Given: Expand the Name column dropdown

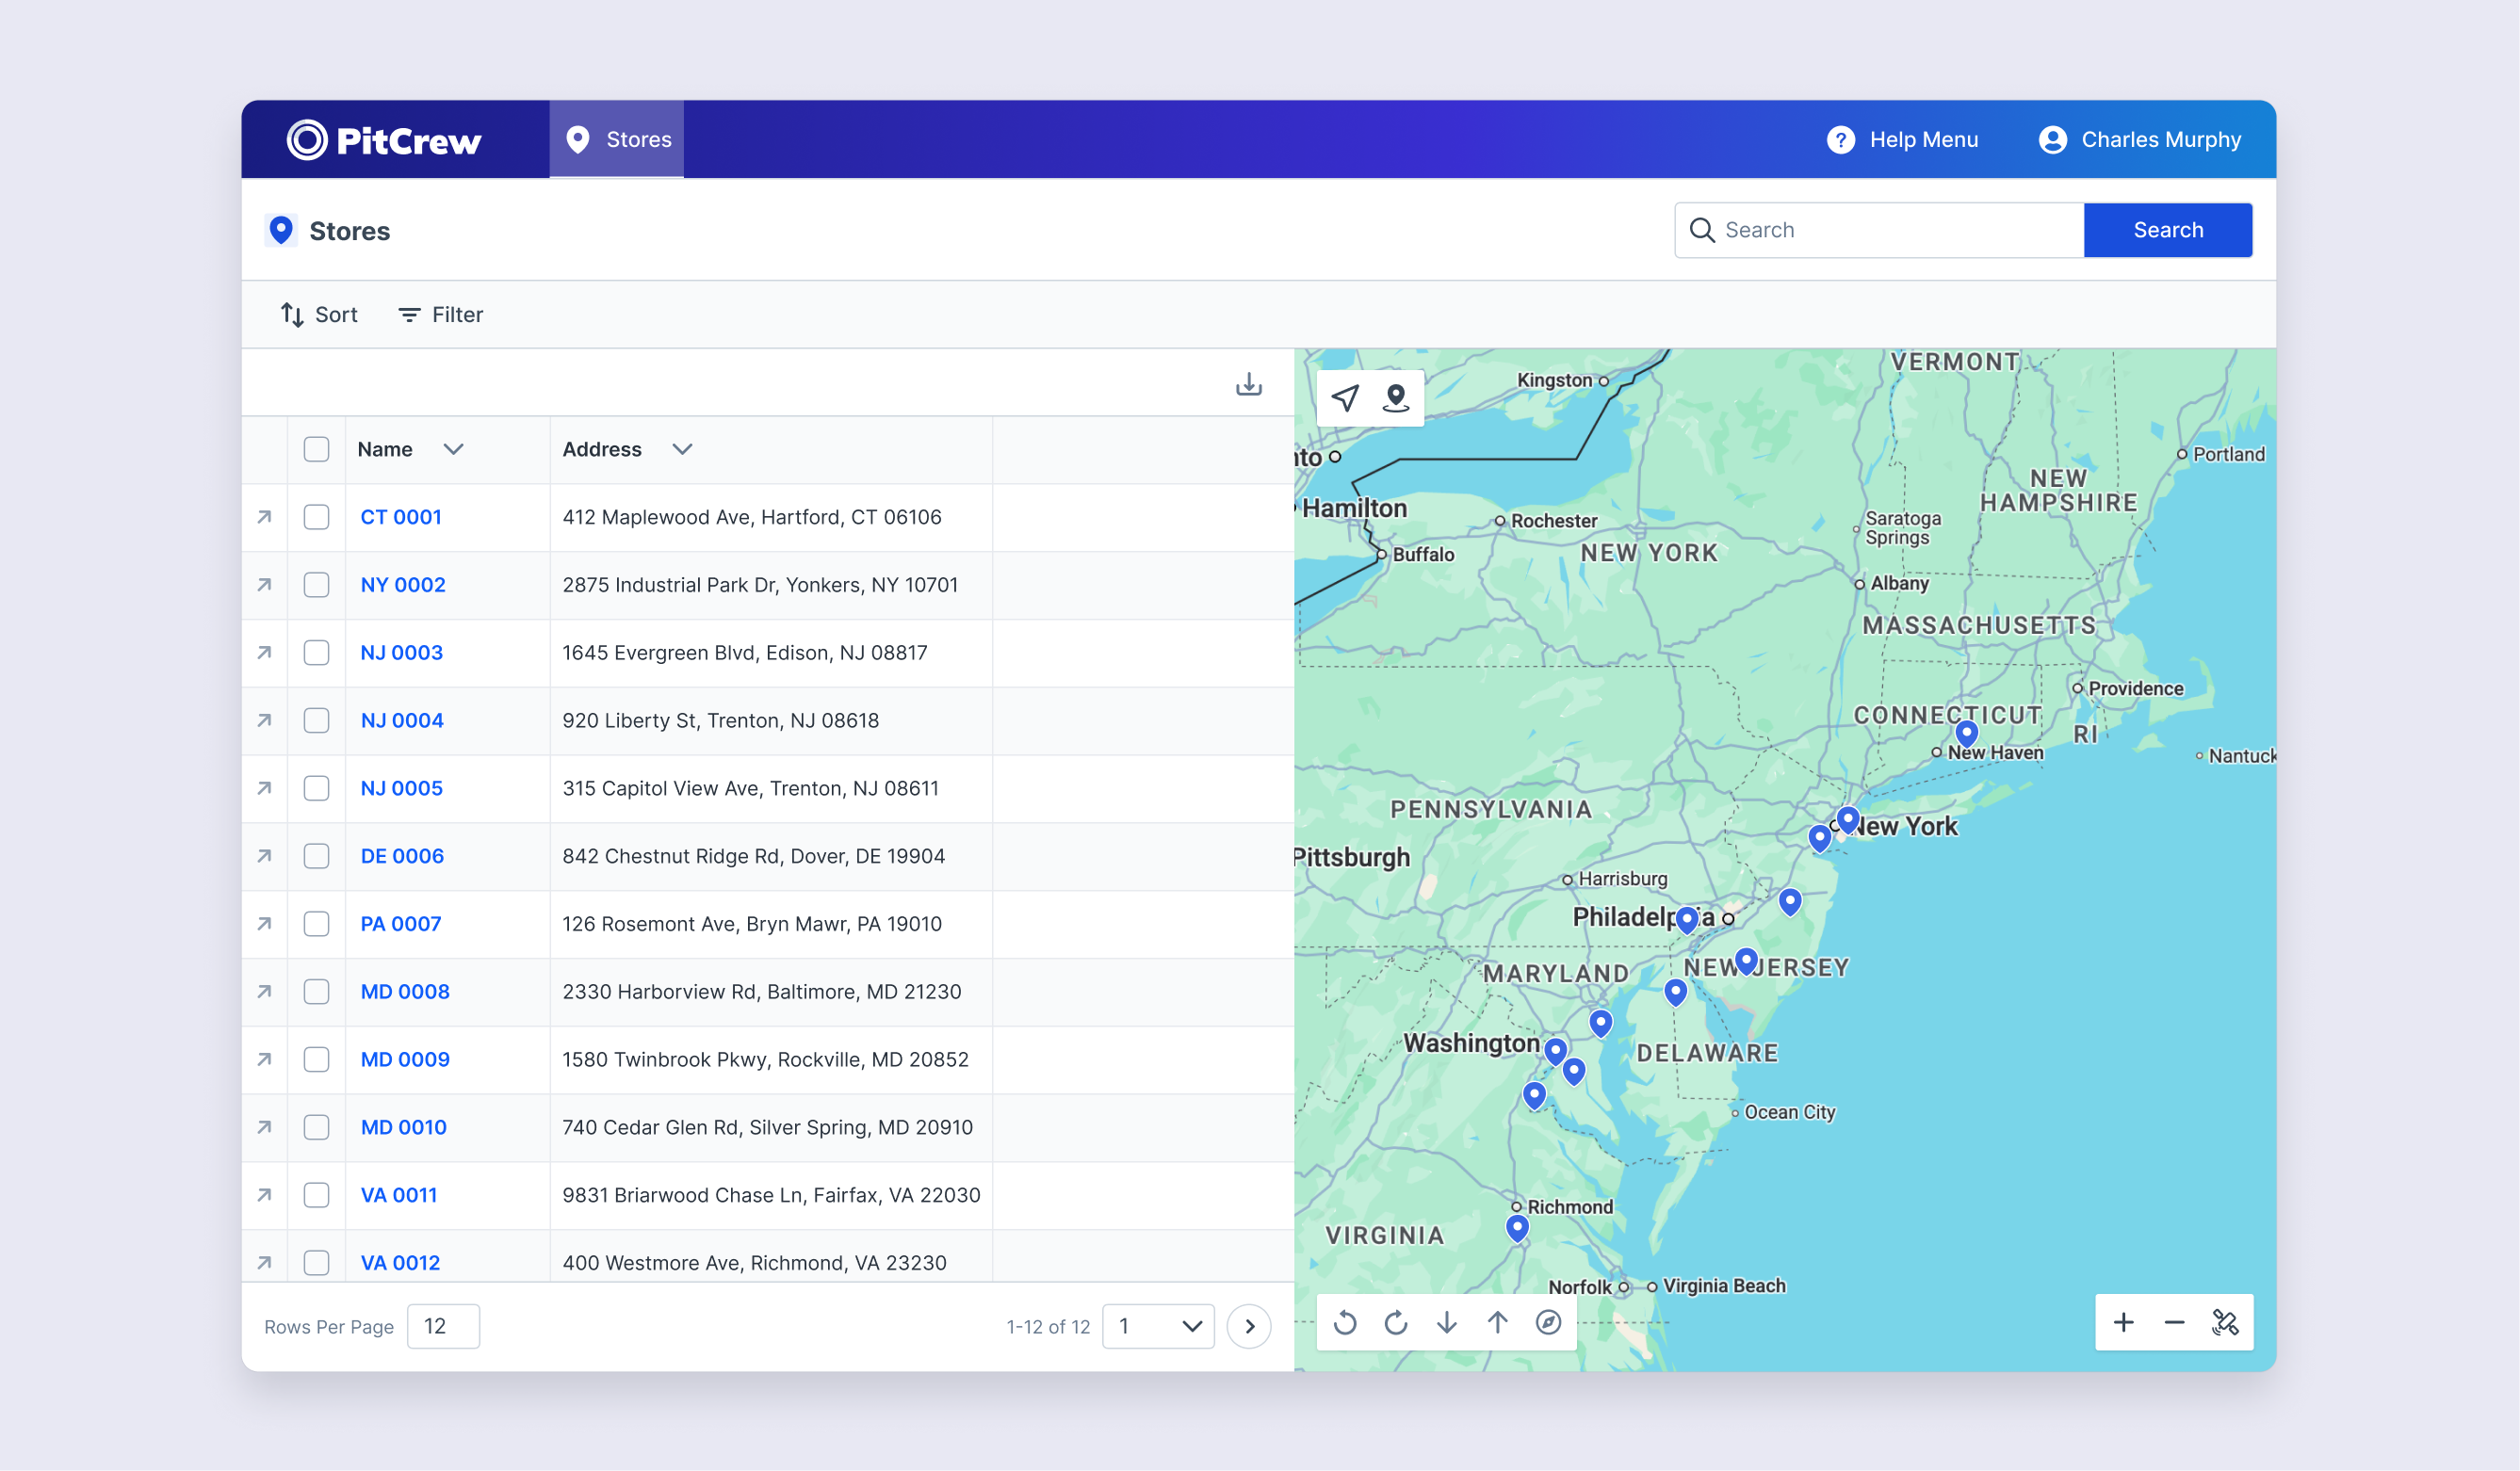Looking at the screenshot, I should tap(453, 449).
